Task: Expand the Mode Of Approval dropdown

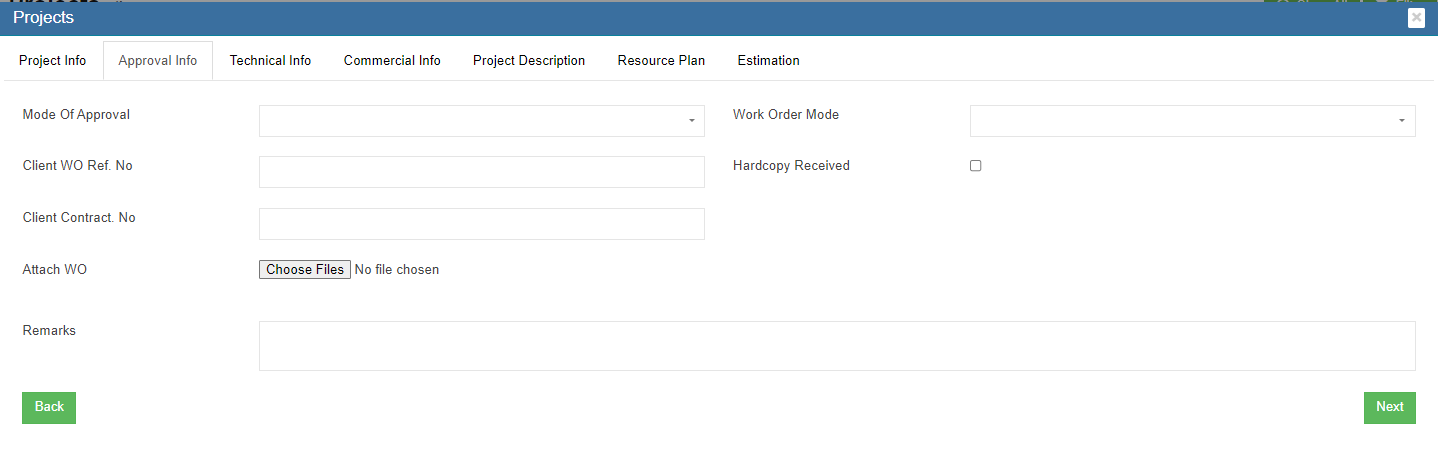Action: pyautogui.click(x=481, y=121)
